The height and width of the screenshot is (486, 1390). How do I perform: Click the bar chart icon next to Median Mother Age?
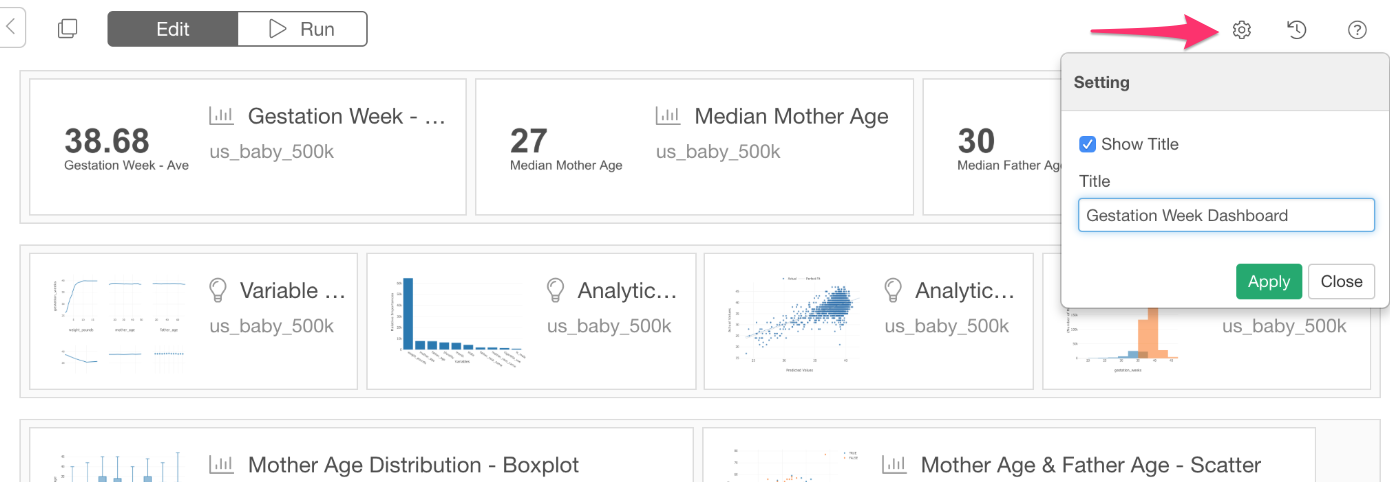click(667, 116)
